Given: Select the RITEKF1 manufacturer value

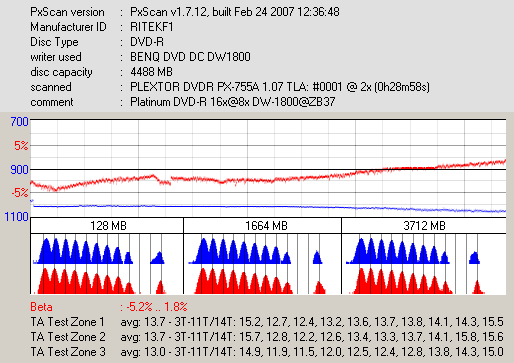Looking at the screenshot, I should tap(152, 27).
